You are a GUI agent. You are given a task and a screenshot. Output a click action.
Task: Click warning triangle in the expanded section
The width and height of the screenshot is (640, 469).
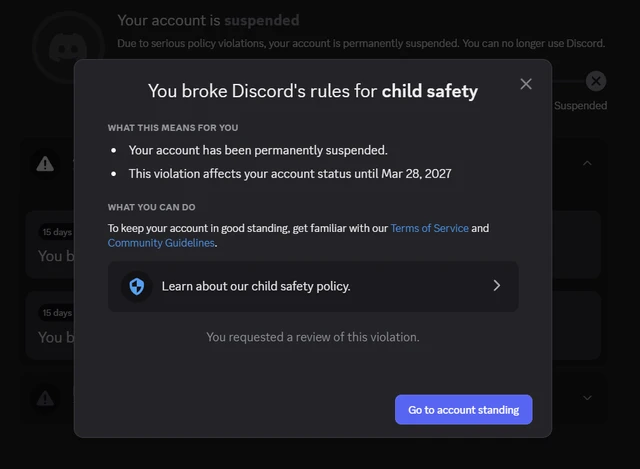coord(45,164)
